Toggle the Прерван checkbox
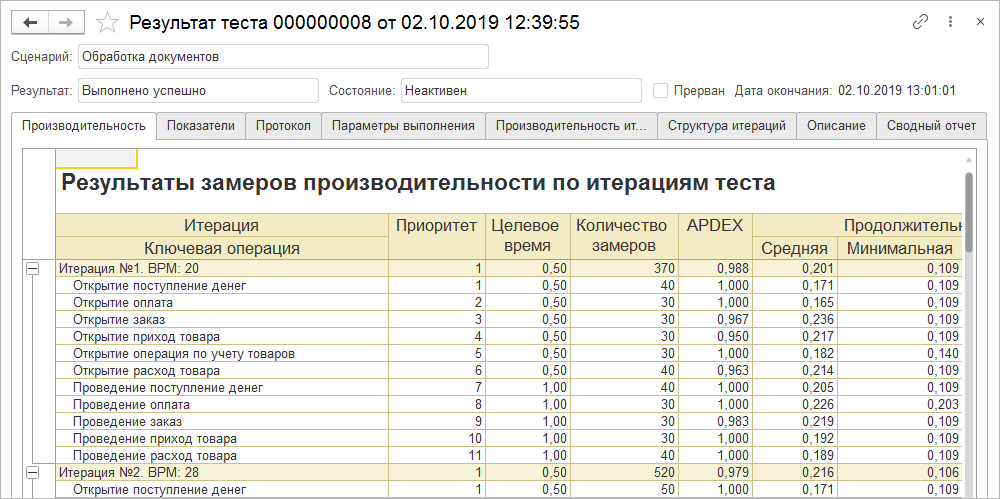 pos(660,90)
